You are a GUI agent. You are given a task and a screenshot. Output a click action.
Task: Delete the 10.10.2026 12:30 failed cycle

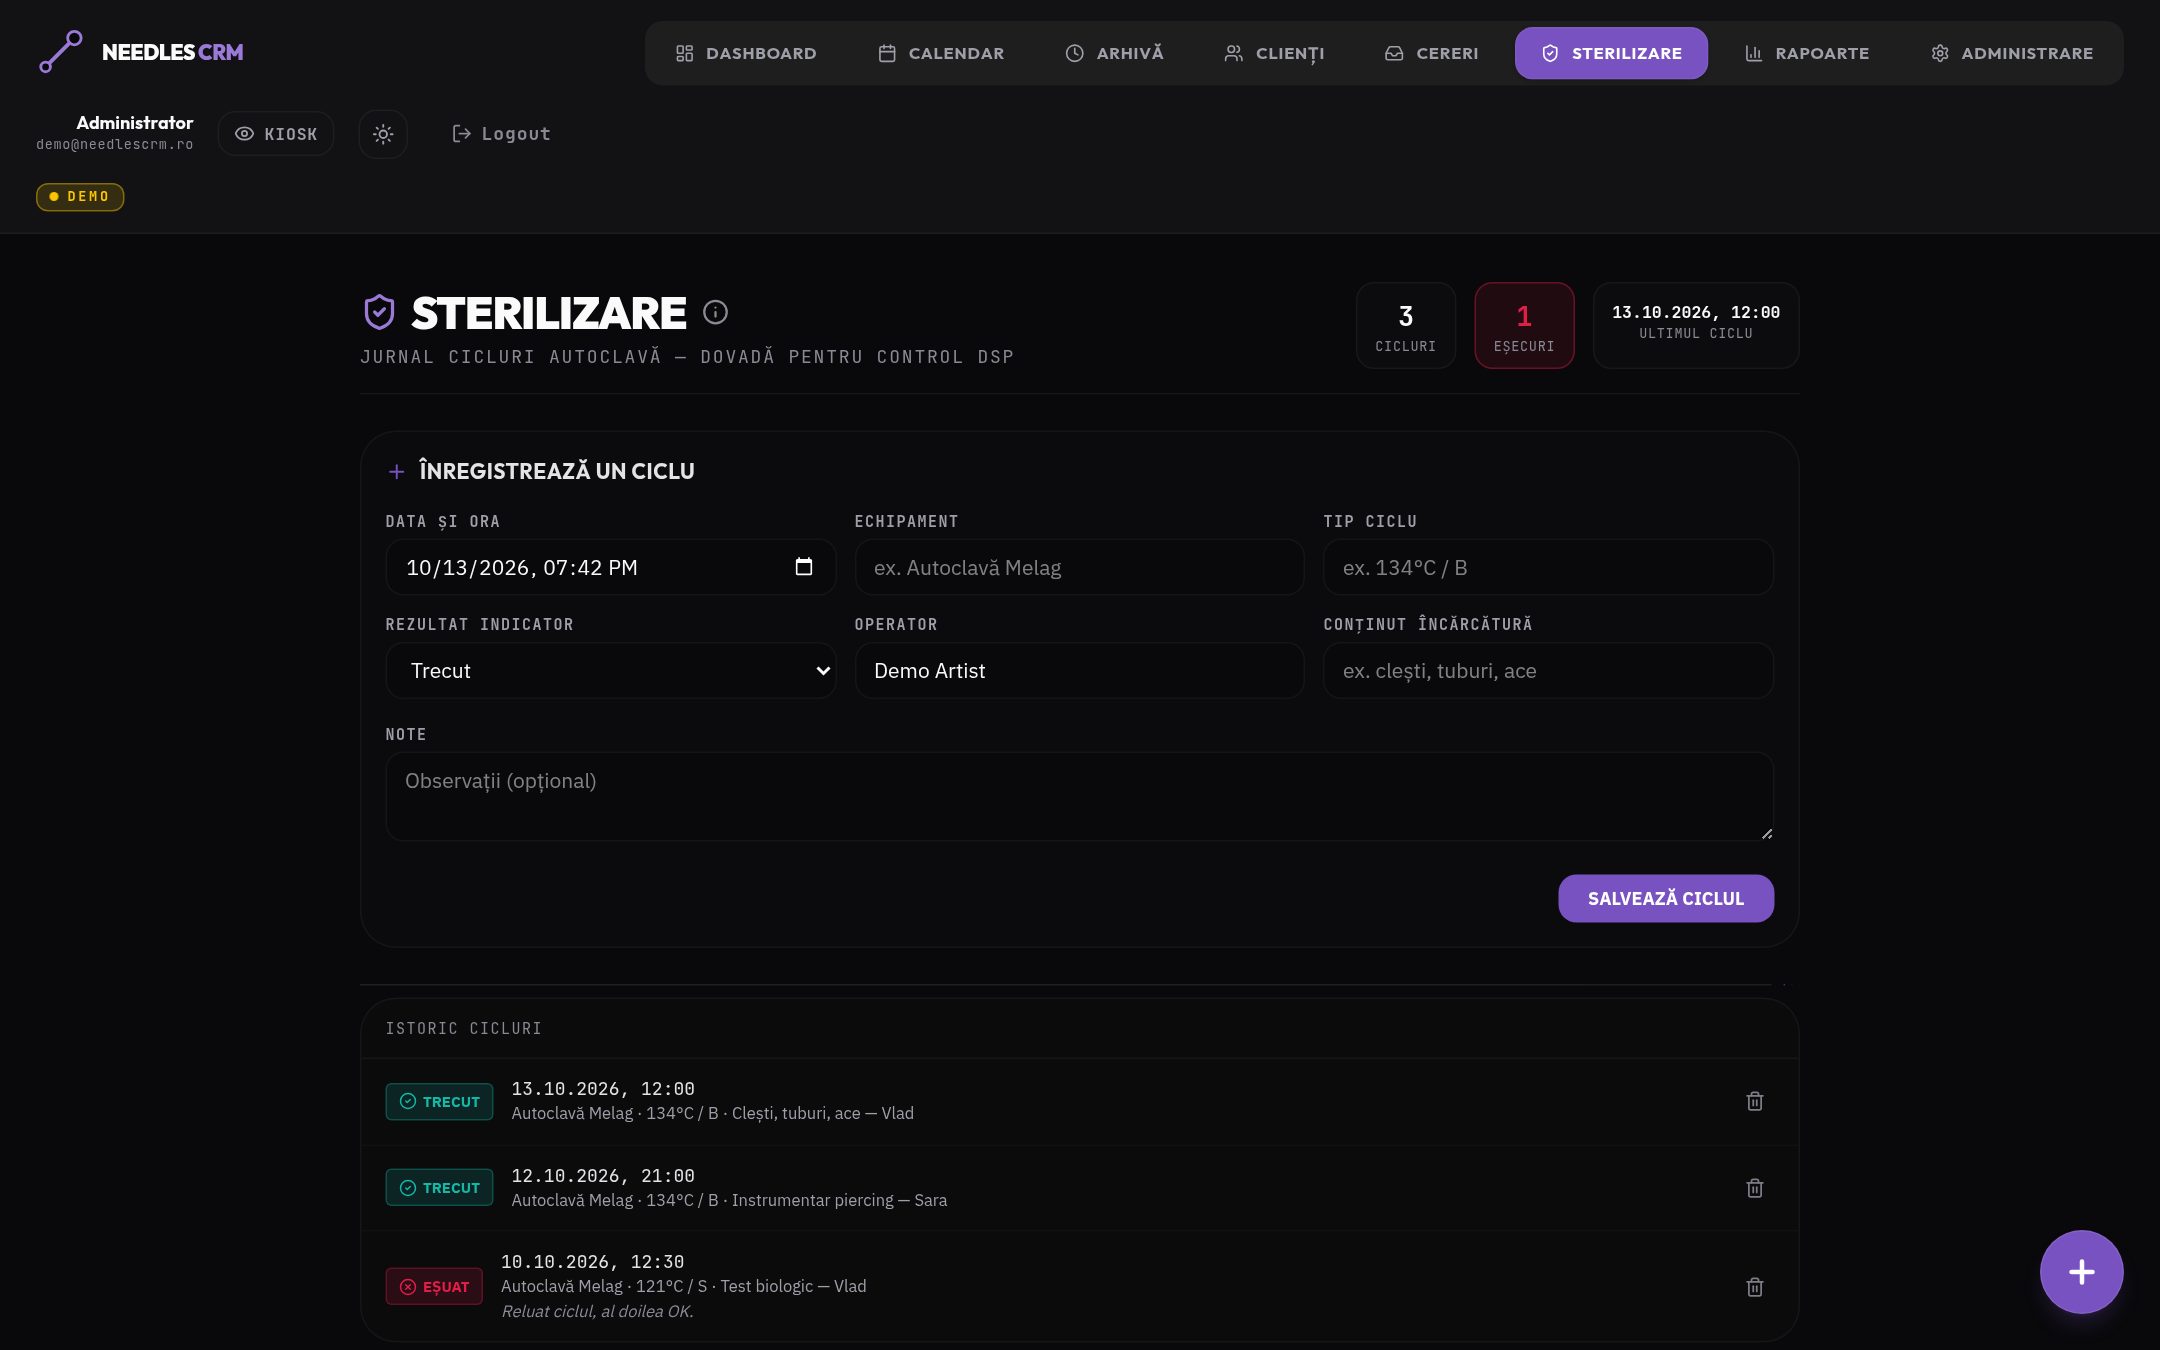pyautogui.click(x=1754, y=1287)
